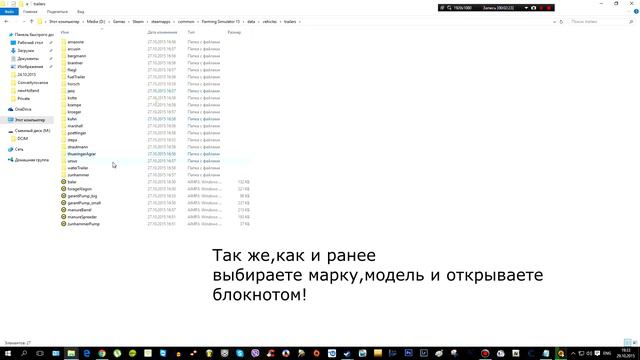Click Farming Simulator 15 in address path
640x360 pixels.
tap(221, 22)
